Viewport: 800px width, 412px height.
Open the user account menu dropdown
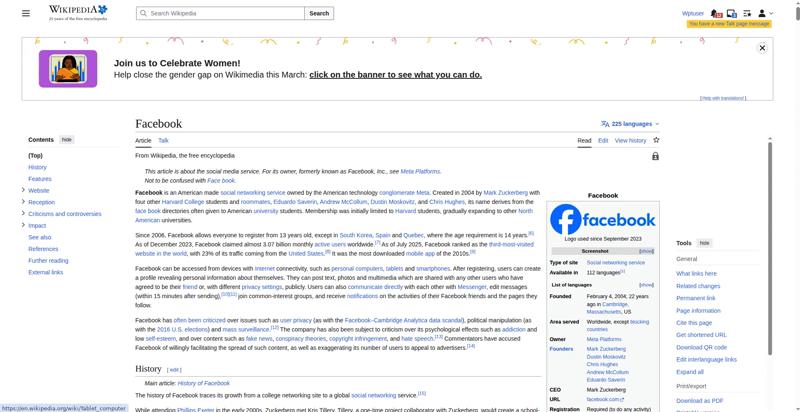pyautogui.click(x=765, y=13)
